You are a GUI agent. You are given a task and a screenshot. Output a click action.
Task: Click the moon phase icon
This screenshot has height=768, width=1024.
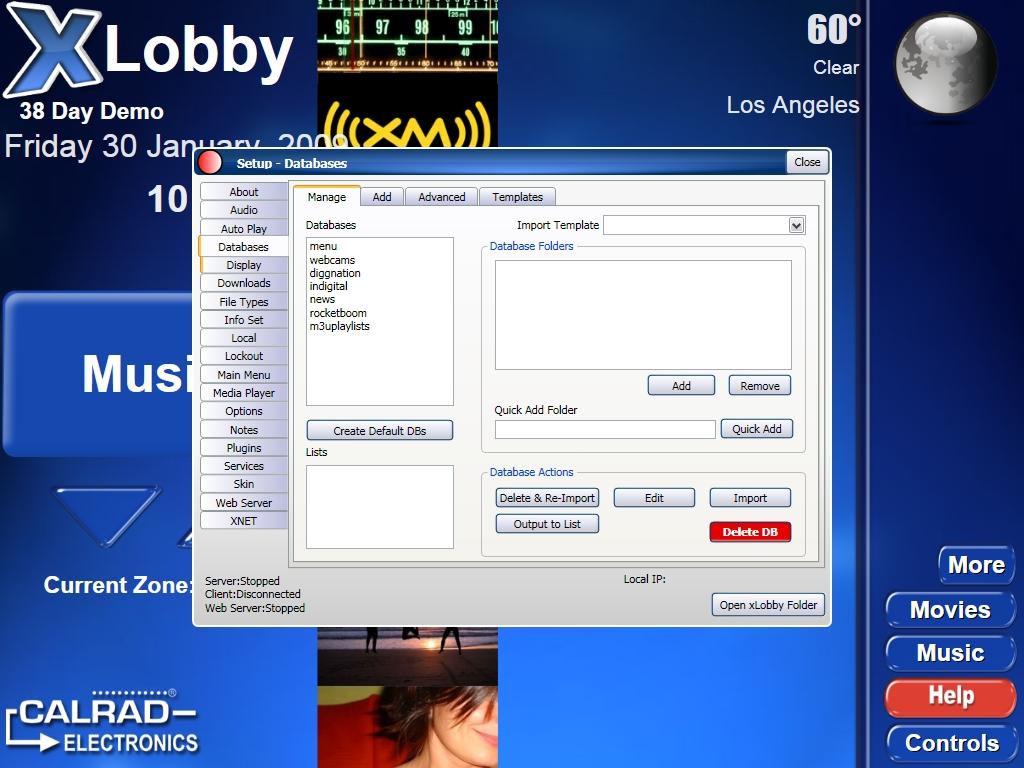coord(945,63)
